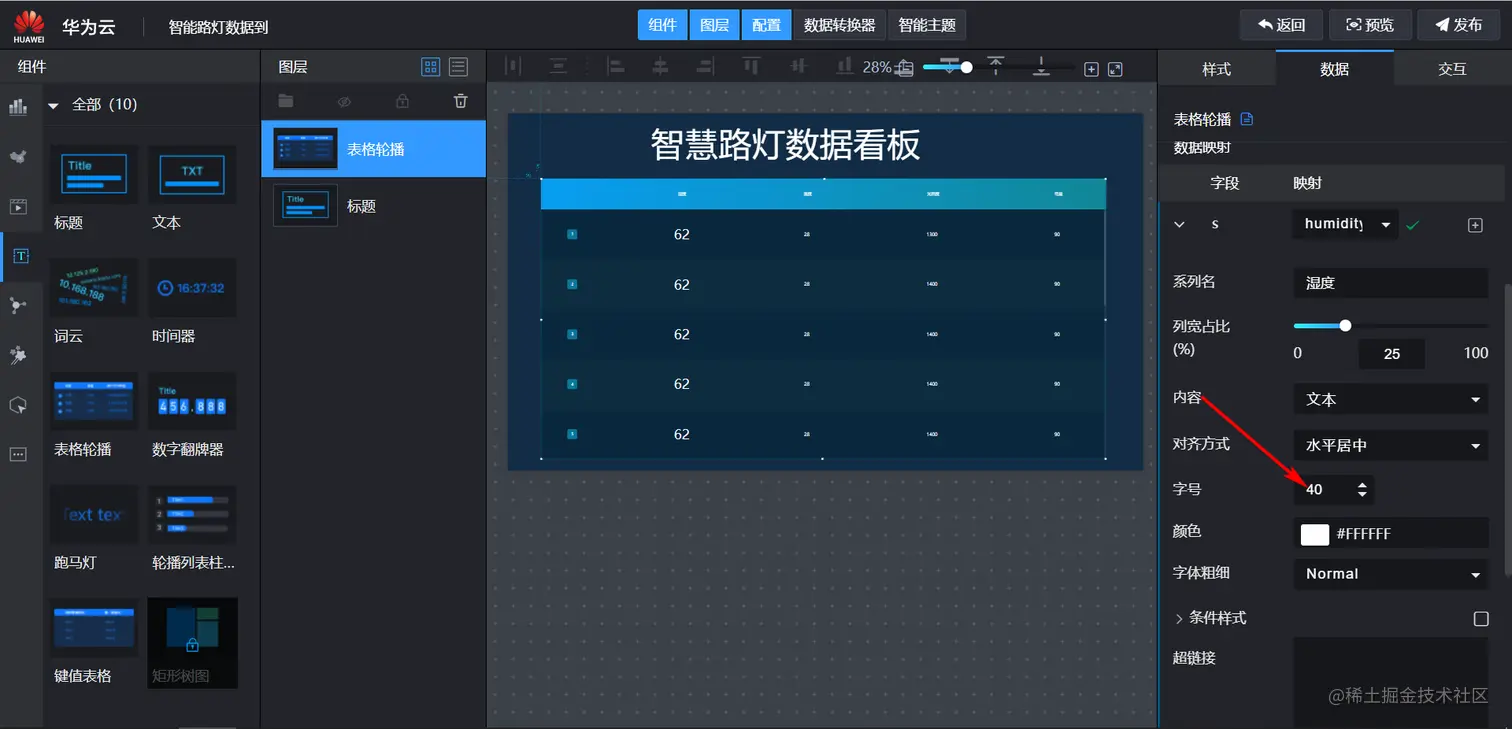This screenshot has height=729, width=1512.
Task: Distribute components horizontally
Action: (513, 67)
